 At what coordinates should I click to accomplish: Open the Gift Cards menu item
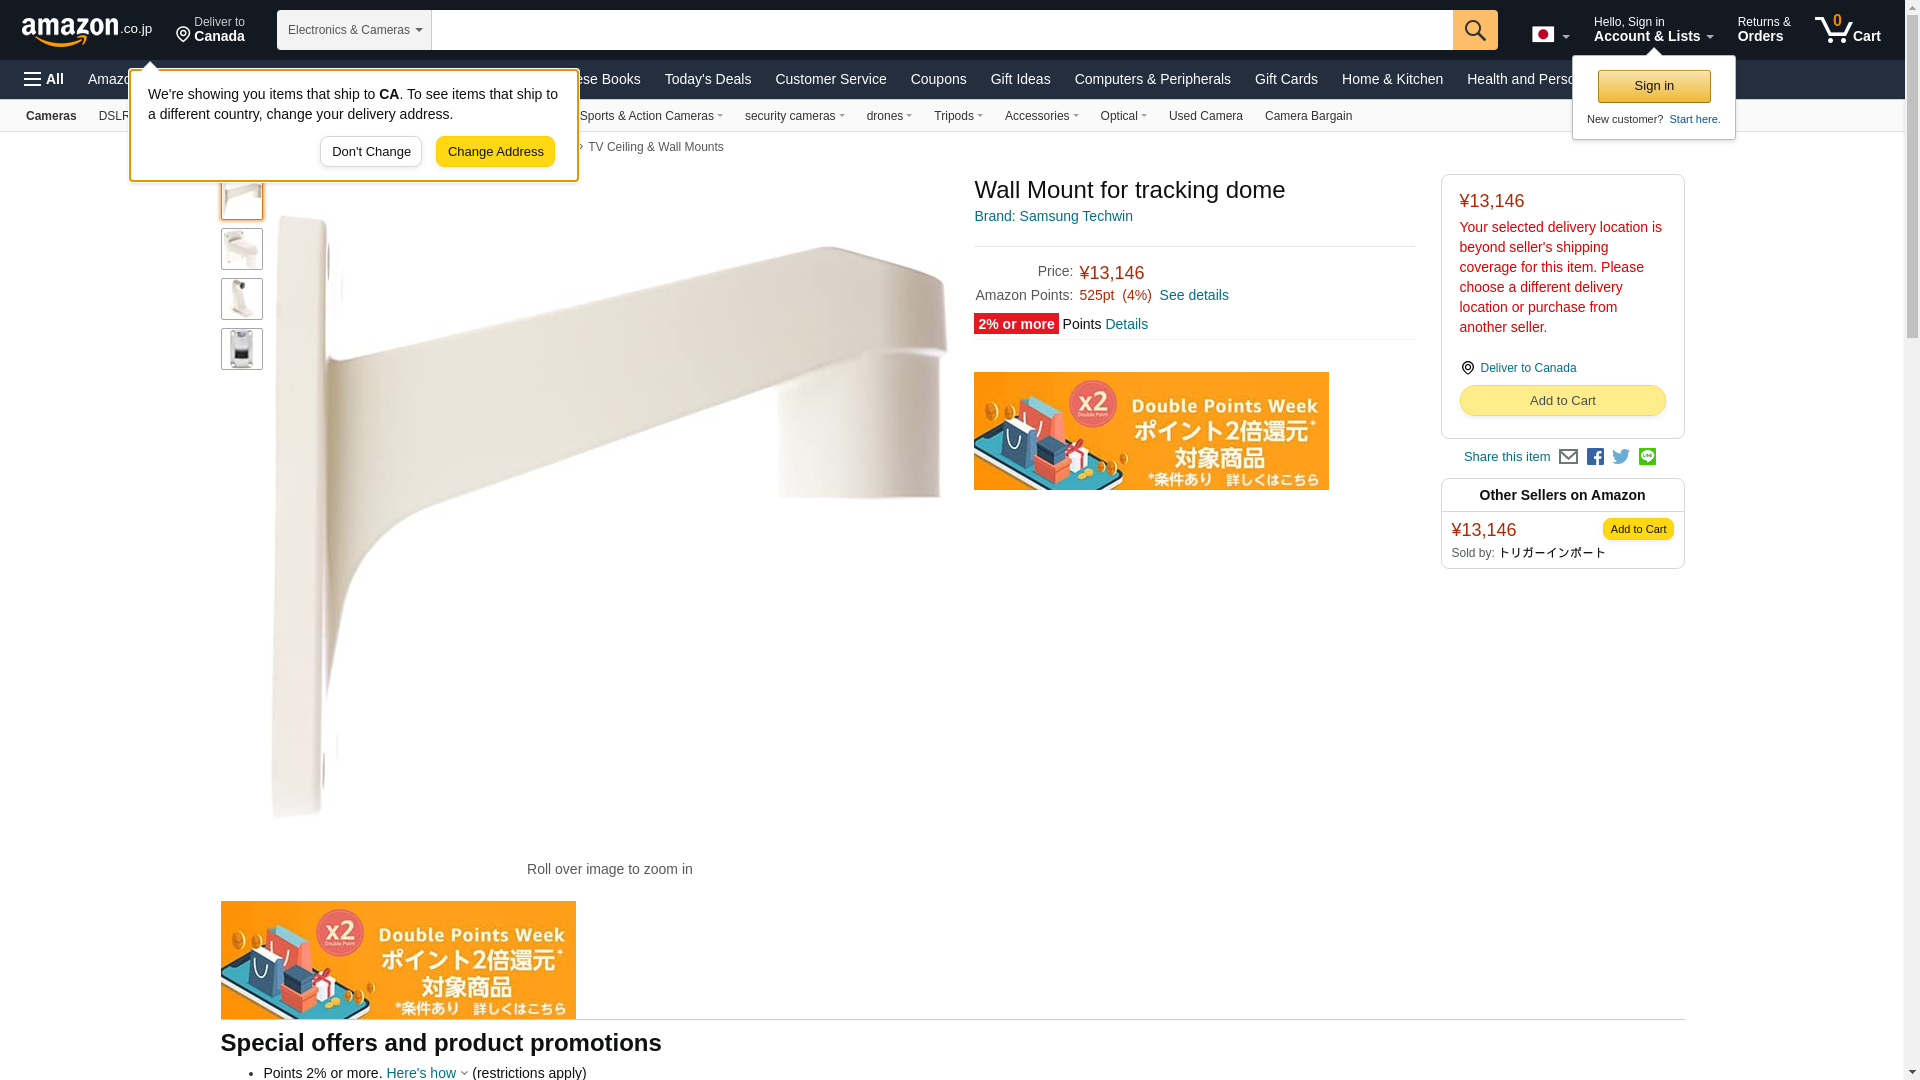pos(1286,79)
